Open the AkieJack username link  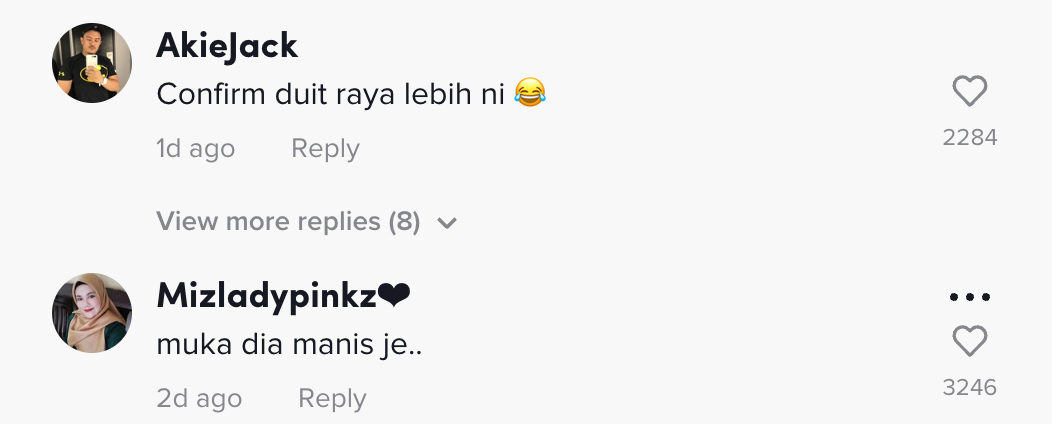(227, 45)
